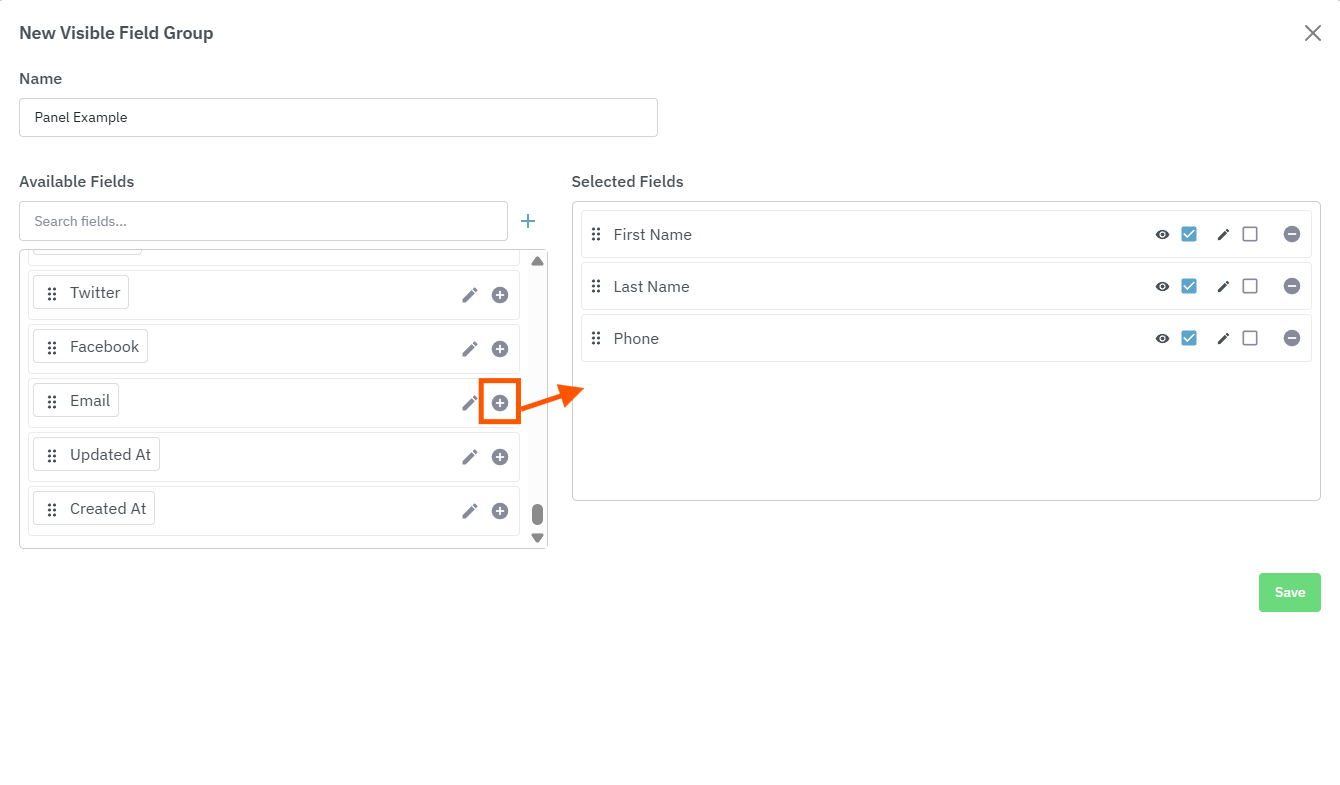1340x785 pixels.
Task: Click the blue plus icon beside the search box
Action: coord(528,221)
